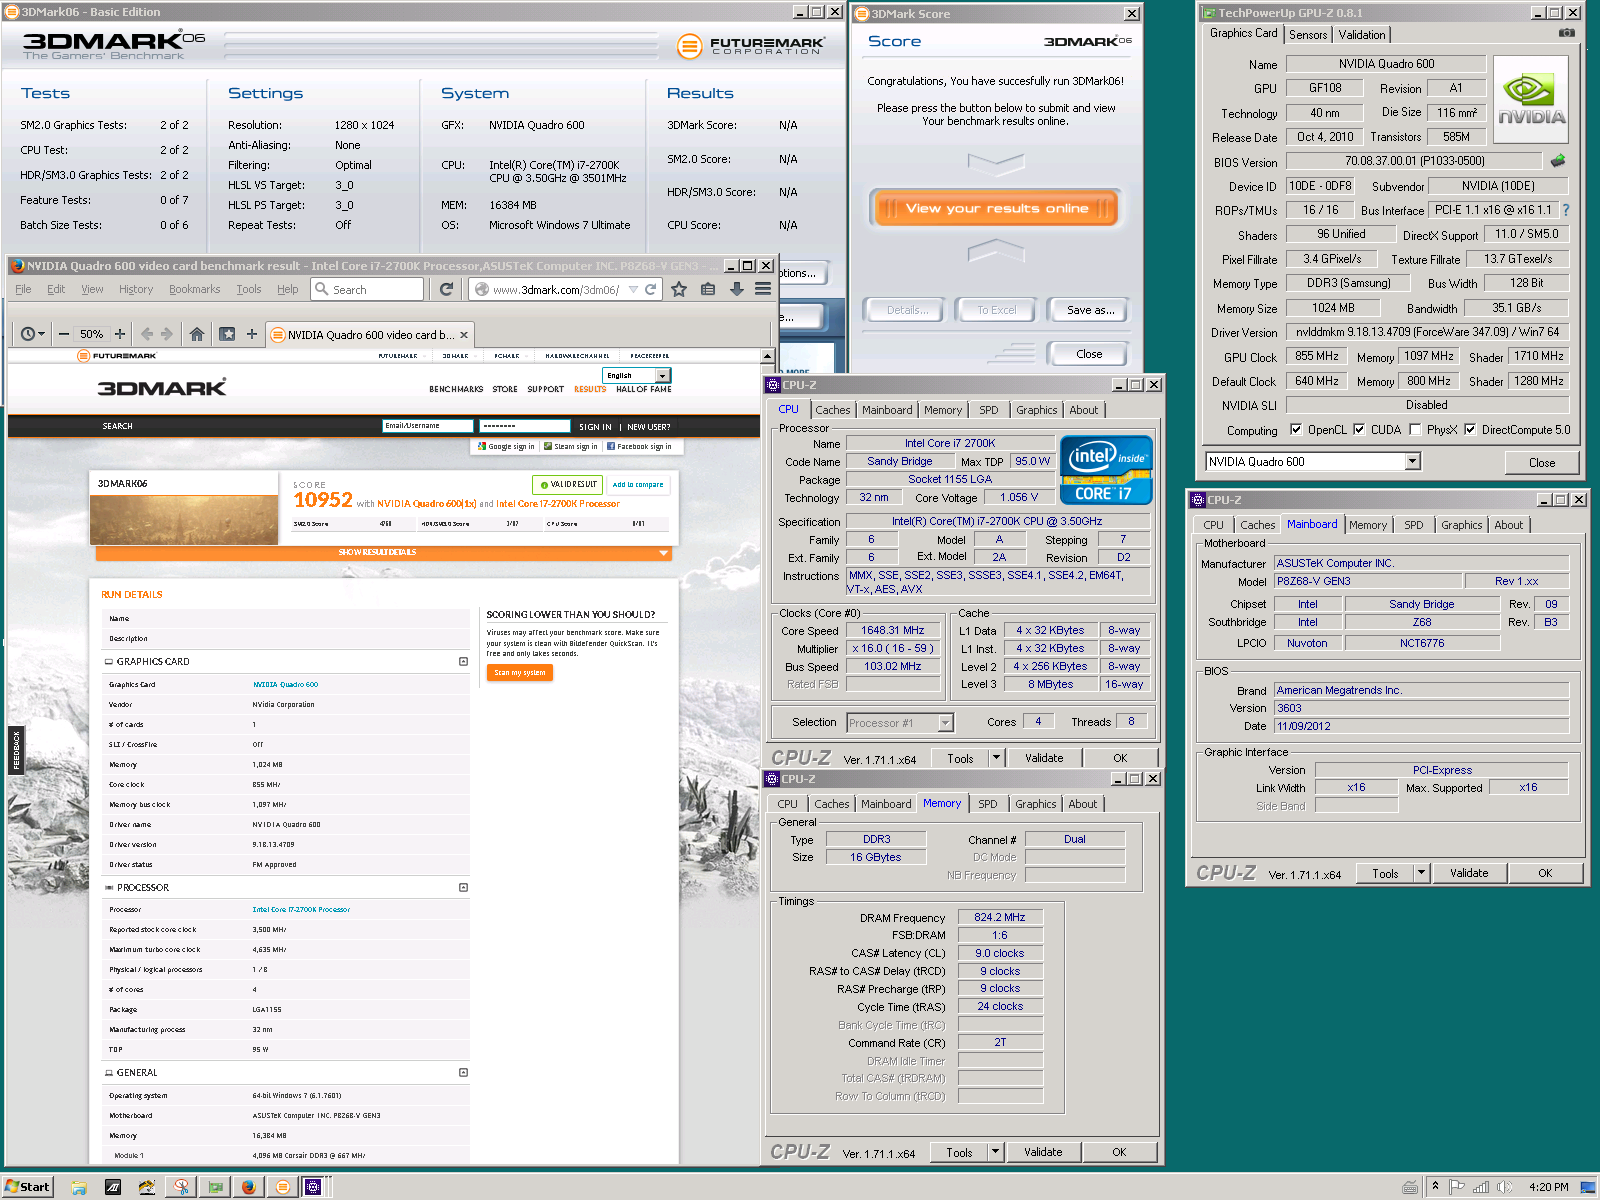Click Close button in 3DMark Score window
Screen dimensions: 1600x1200
1089,354
